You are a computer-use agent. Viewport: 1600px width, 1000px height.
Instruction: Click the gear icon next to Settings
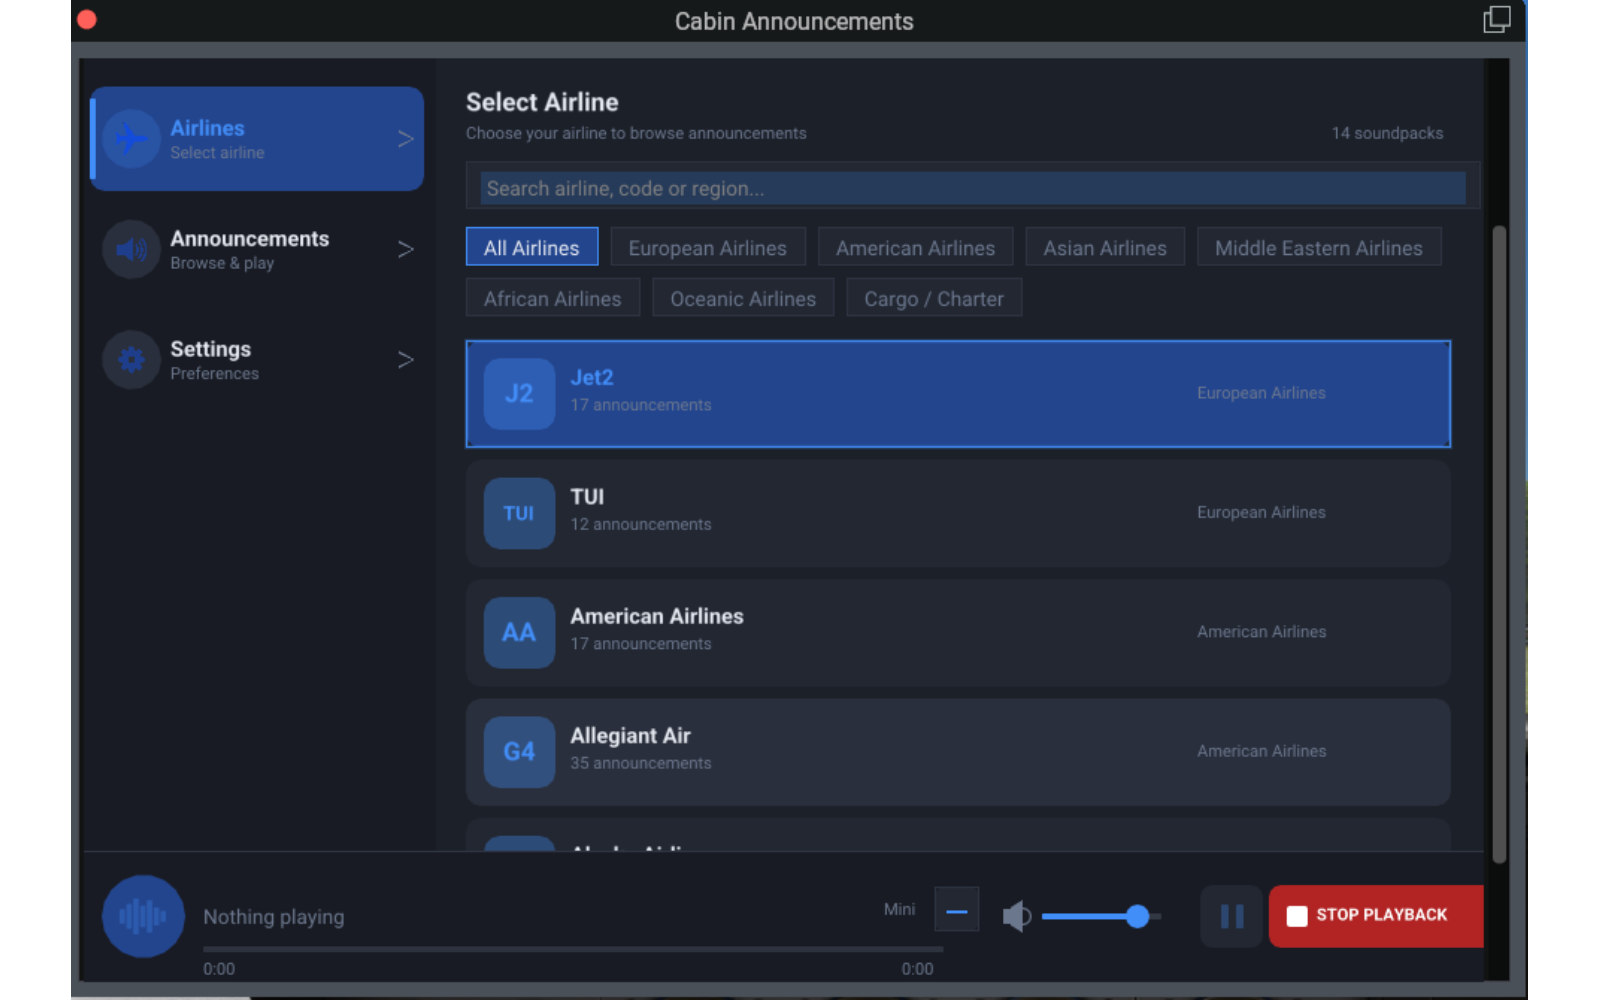[x=131, y=359]
